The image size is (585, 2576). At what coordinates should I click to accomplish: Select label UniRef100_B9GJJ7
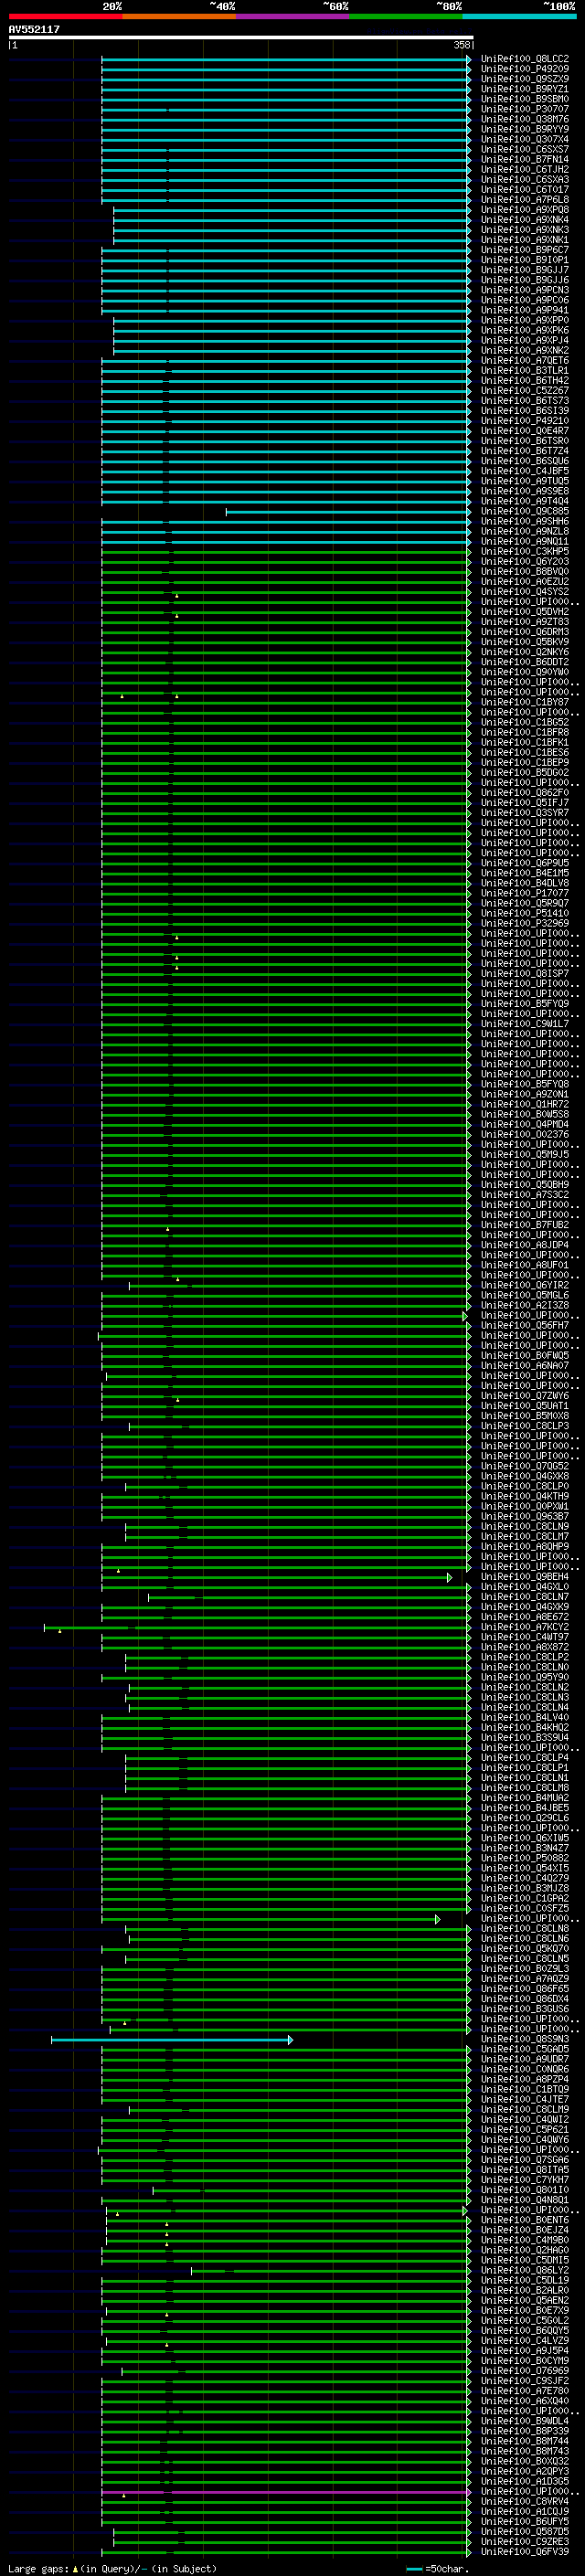(x=525, y=270)
